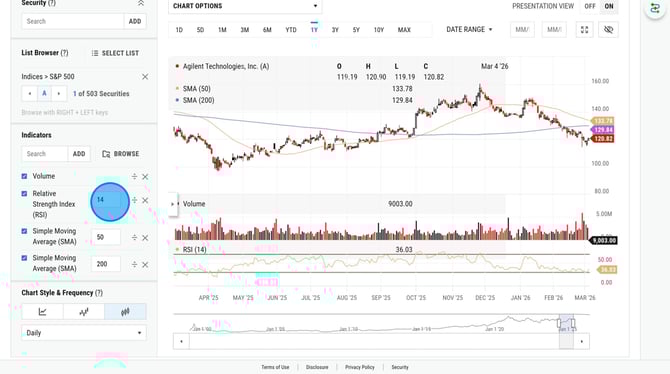Click the move handle for Volume indicator
The height and width of the screenshot is (374, 670).
click(x=134, y=177)
